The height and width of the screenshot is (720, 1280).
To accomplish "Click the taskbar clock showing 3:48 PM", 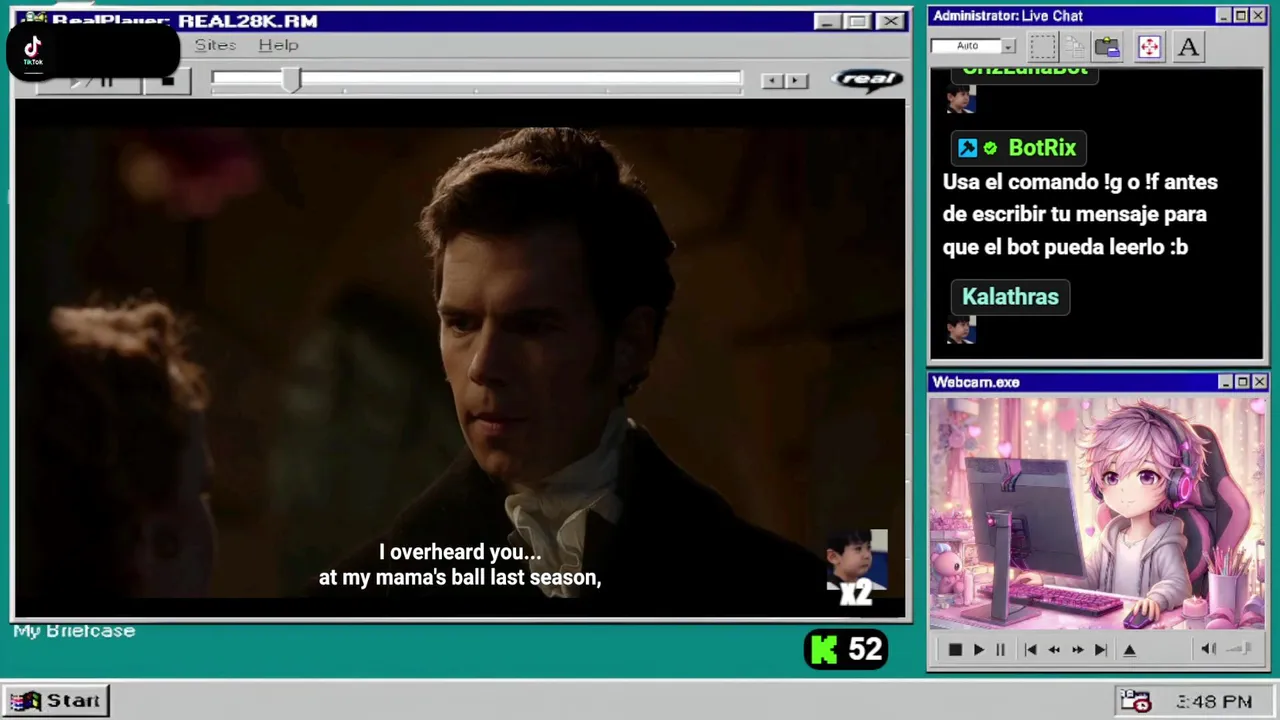I will (x=1214, y=702).
